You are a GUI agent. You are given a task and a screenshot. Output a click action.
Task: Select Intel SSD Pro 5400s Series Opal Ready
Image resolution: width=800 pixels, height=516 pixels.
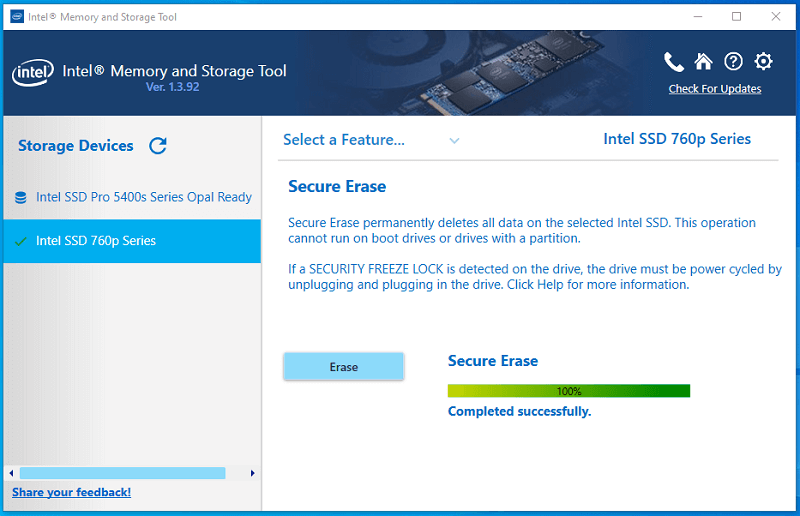coord(132,197)
